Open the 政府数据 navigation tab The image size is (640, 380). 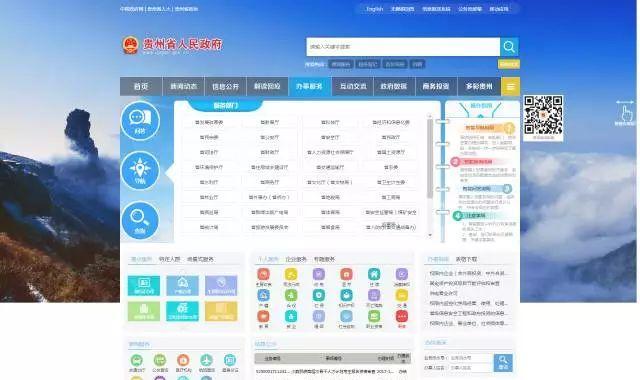(x=394, y=87)
